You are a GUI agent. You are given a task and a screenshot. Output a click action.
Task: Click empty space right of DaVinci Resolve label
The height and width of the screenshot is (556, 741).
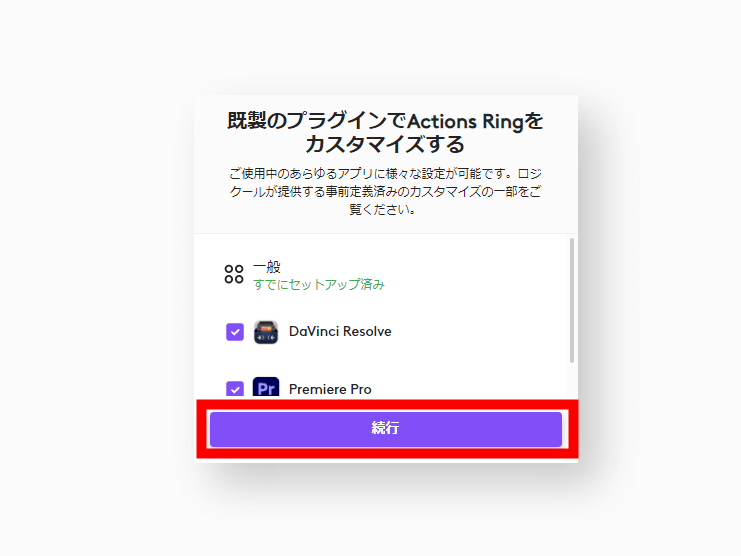477,332
